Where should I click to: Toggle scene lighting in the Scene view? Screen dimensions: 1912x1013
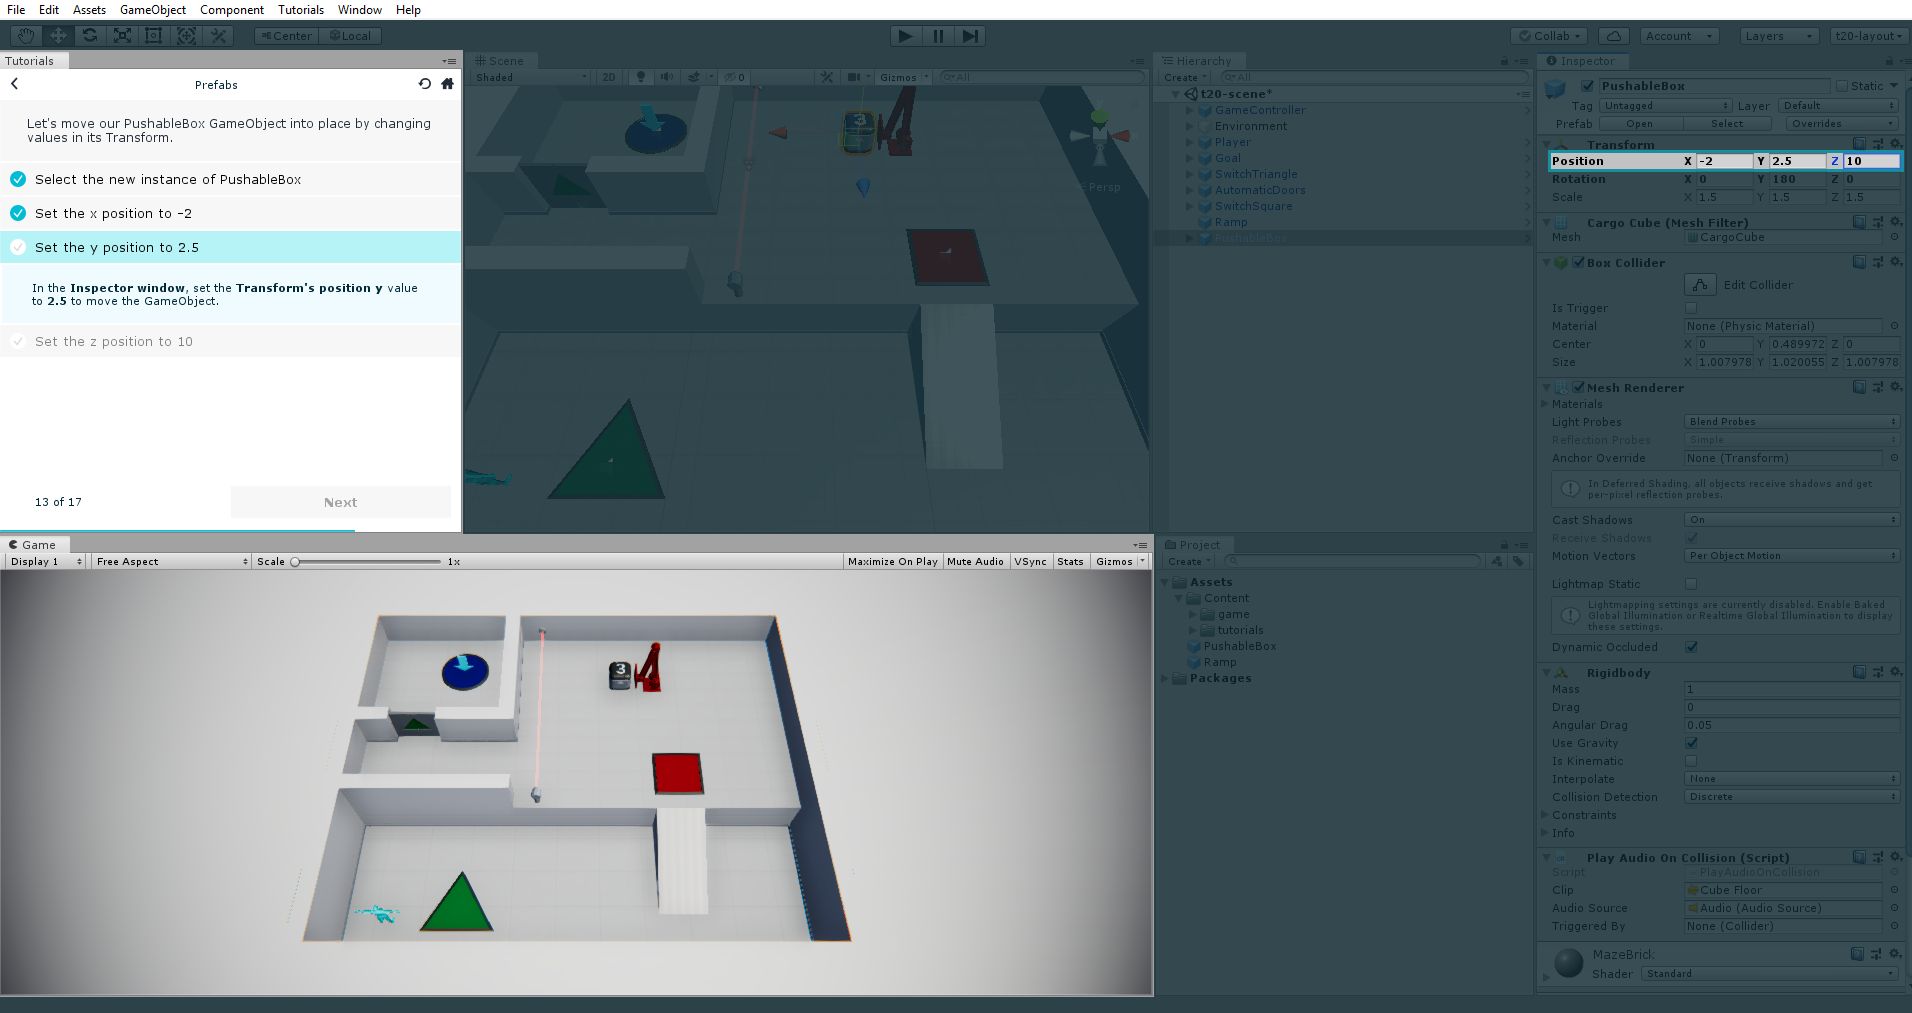click(641, 77)
